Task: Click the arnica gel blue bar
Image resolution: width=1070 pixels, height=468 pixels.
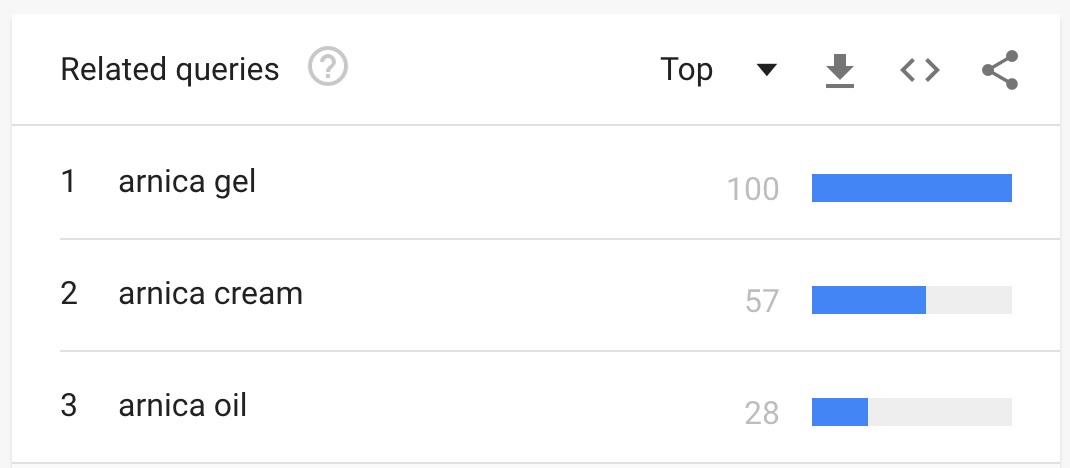Action: point(912,188)
